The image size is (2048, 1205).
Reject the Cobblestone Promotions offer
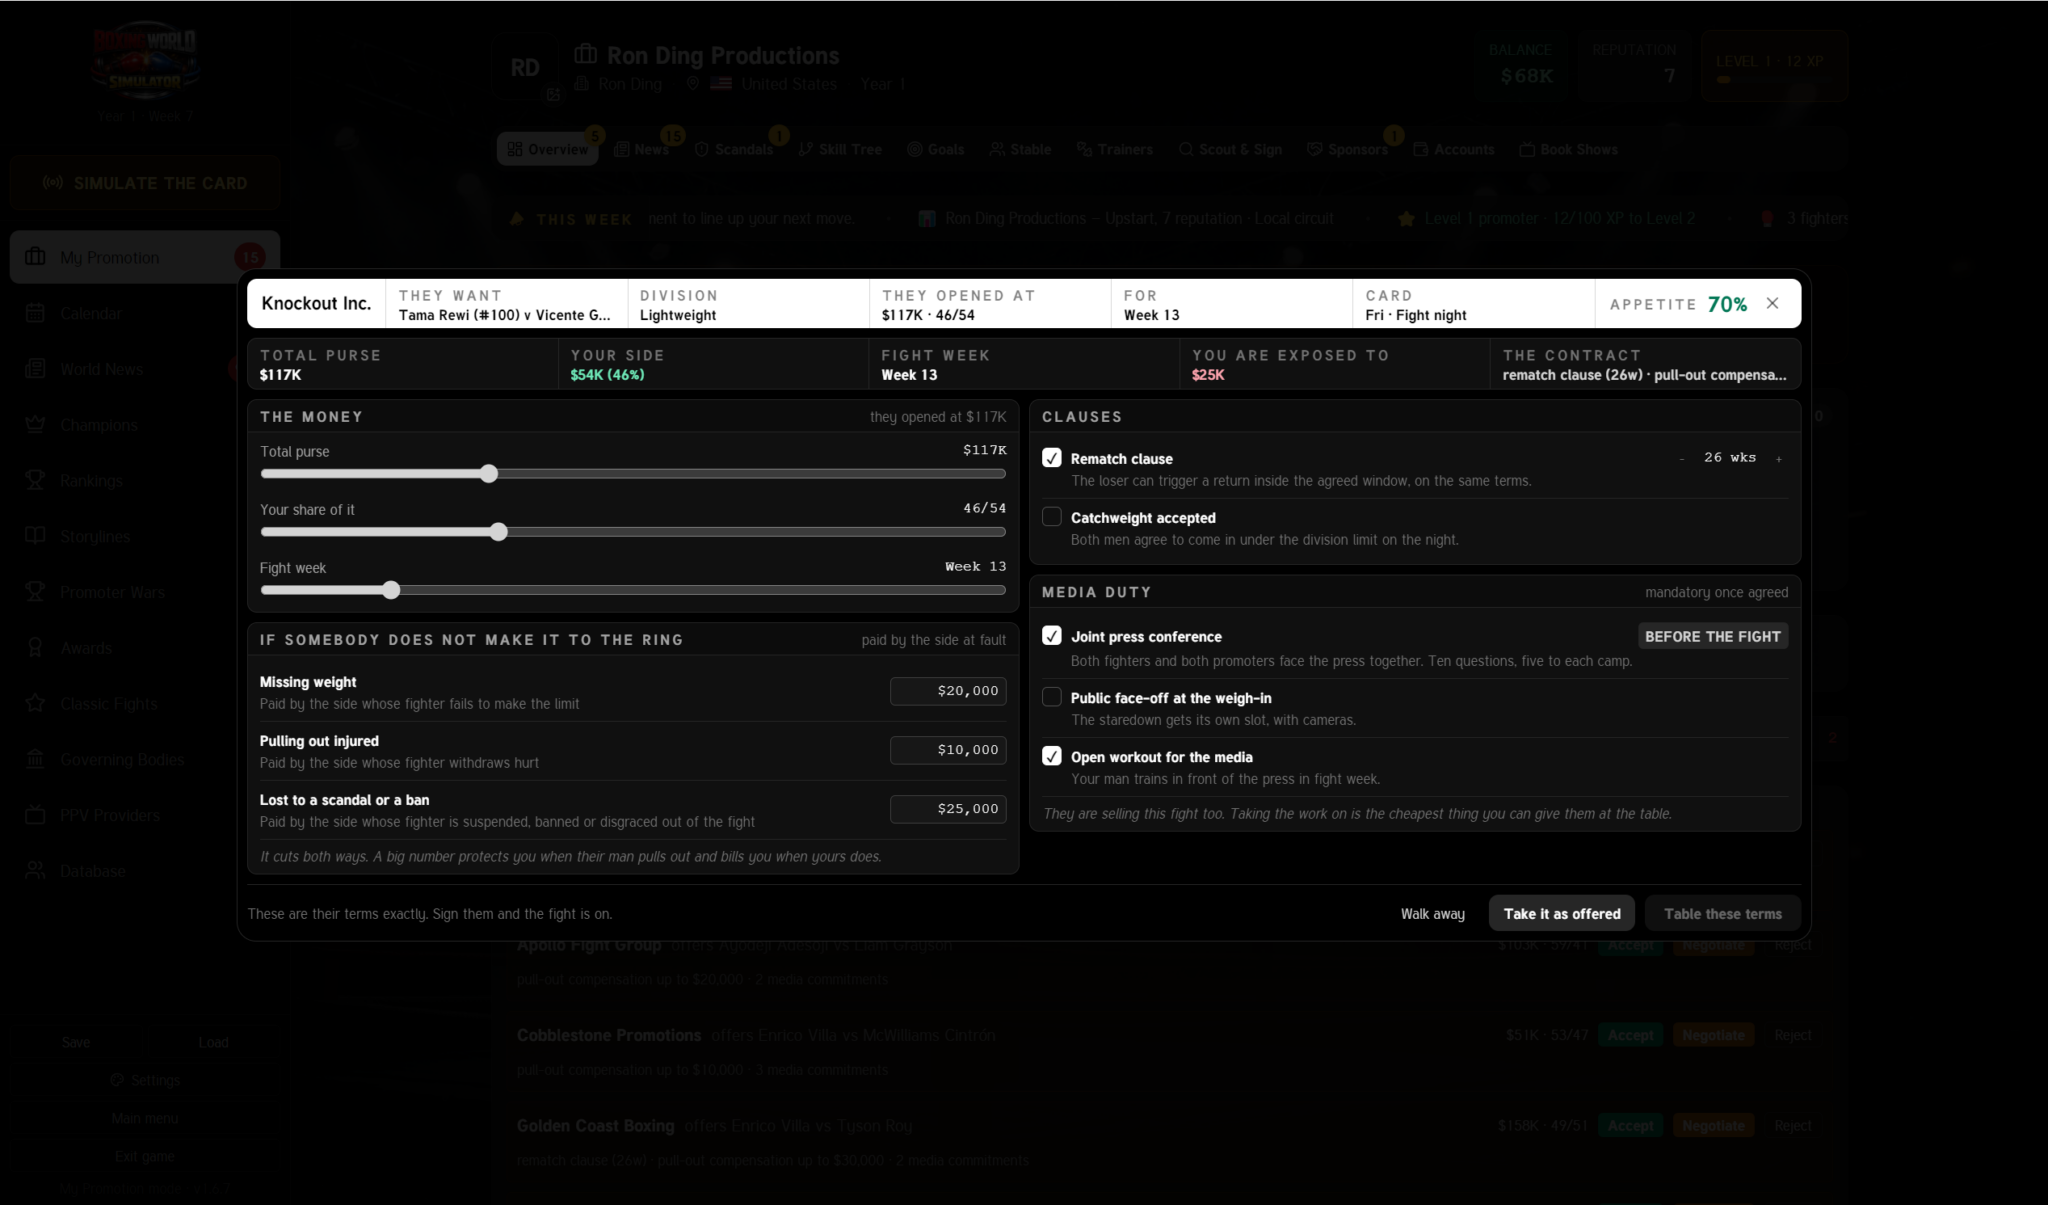1793,1035
